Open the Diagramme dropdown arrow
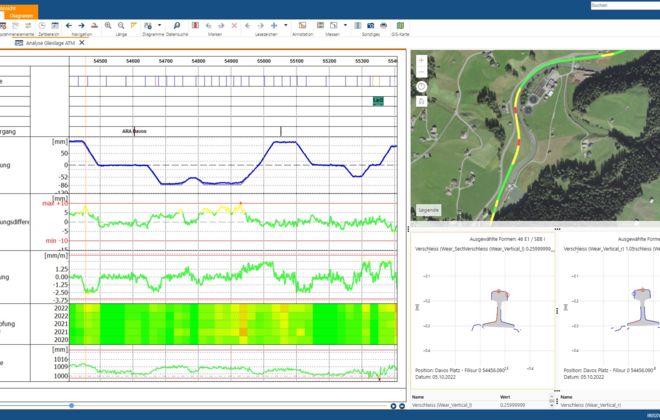 tap(160, 24)
